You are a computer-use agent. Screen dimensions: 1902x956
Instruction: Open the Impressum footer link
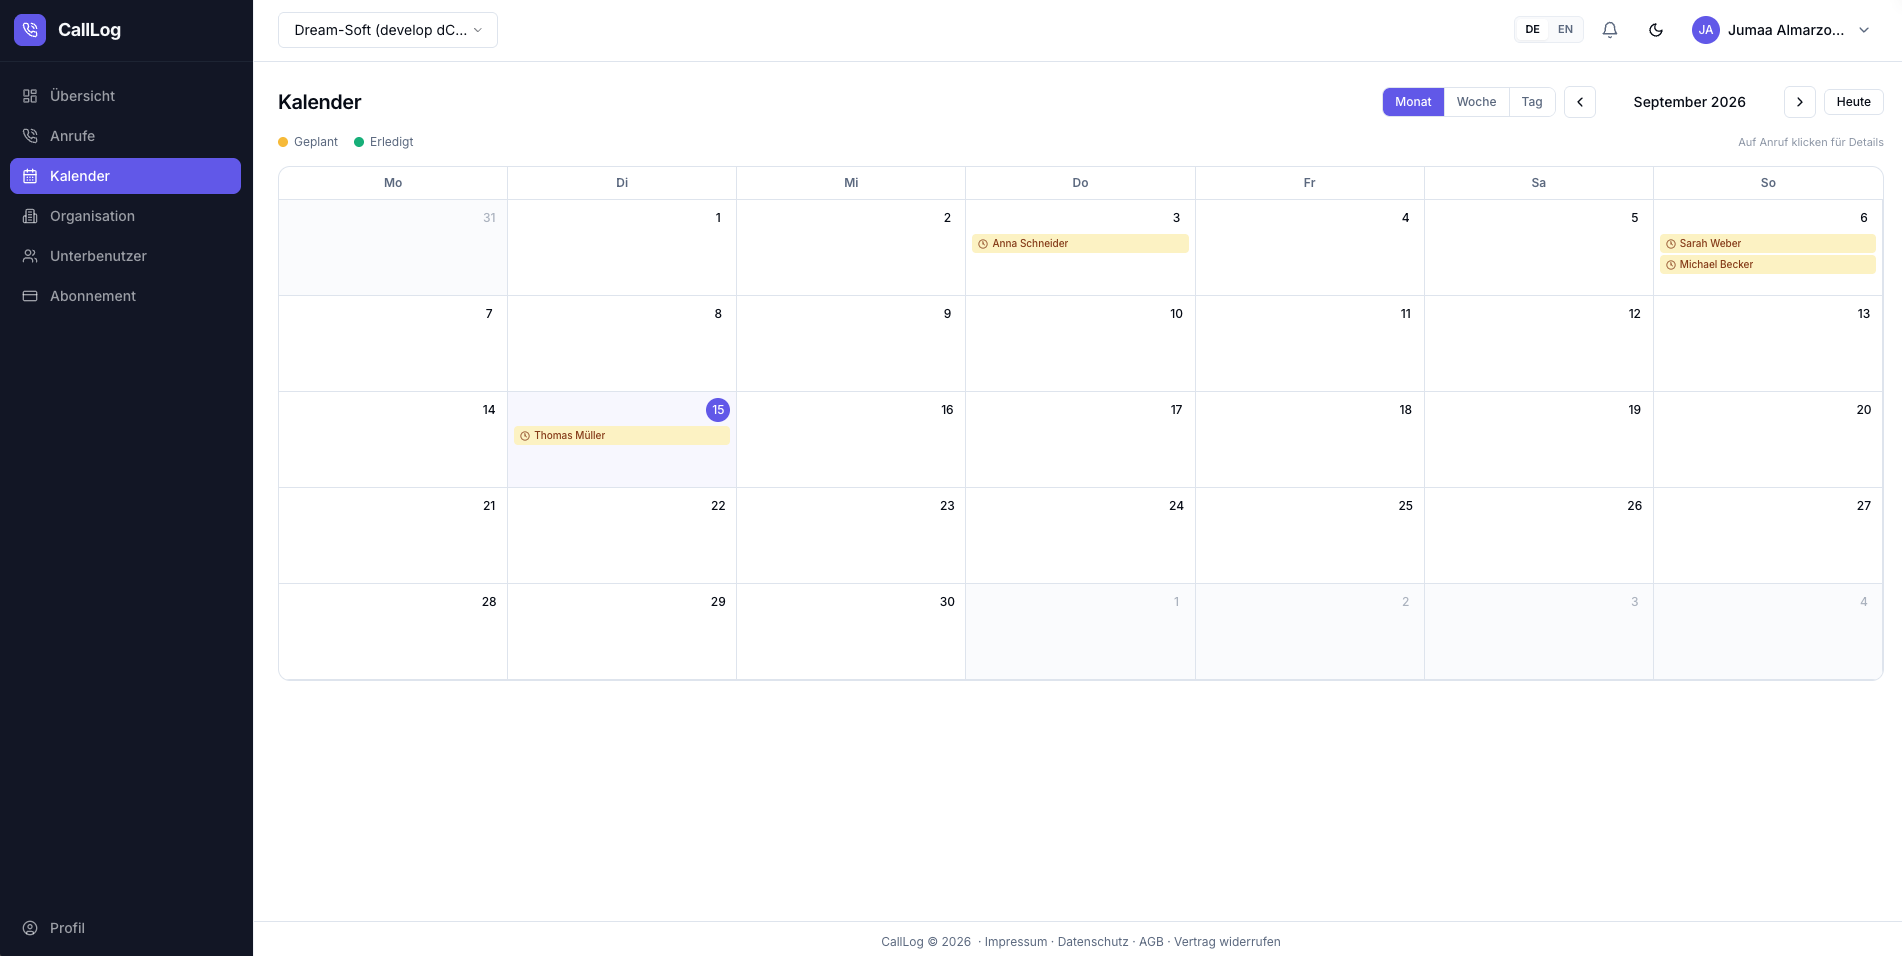click(1016, 942)
